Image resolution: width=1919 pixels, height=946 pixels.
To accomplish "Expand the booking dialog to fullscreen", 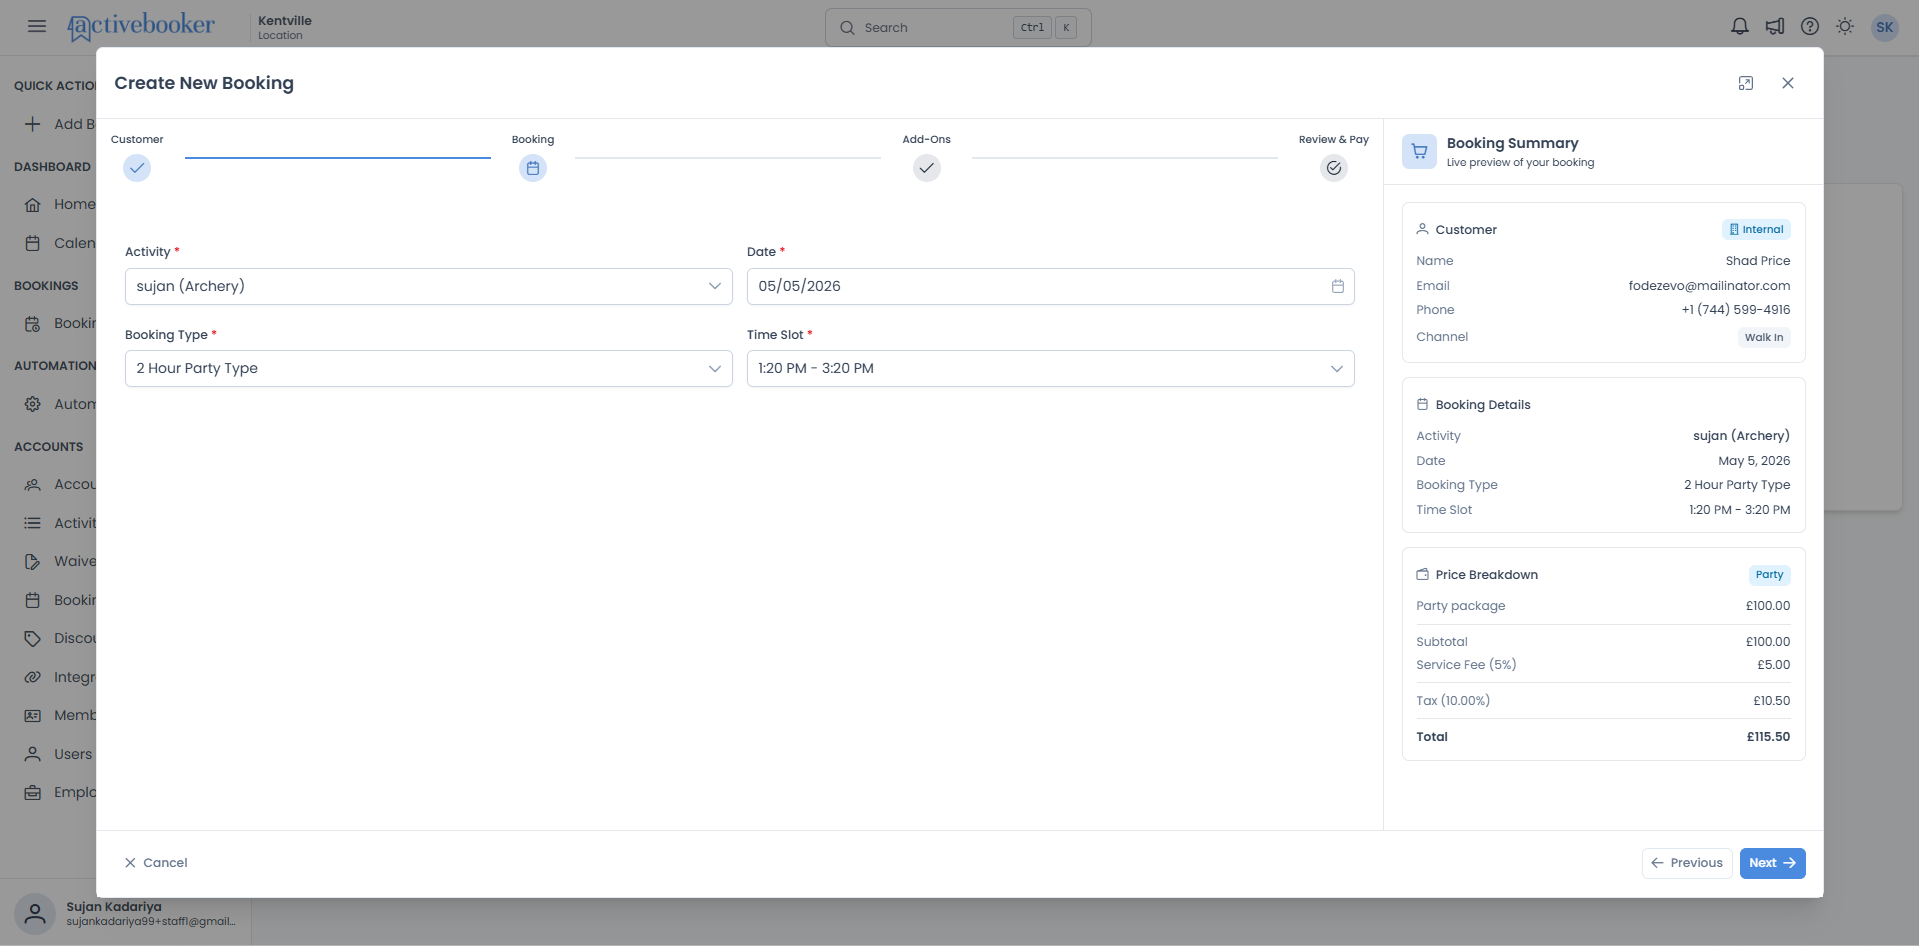I will pyautogui.click(x=1746, y=83).
